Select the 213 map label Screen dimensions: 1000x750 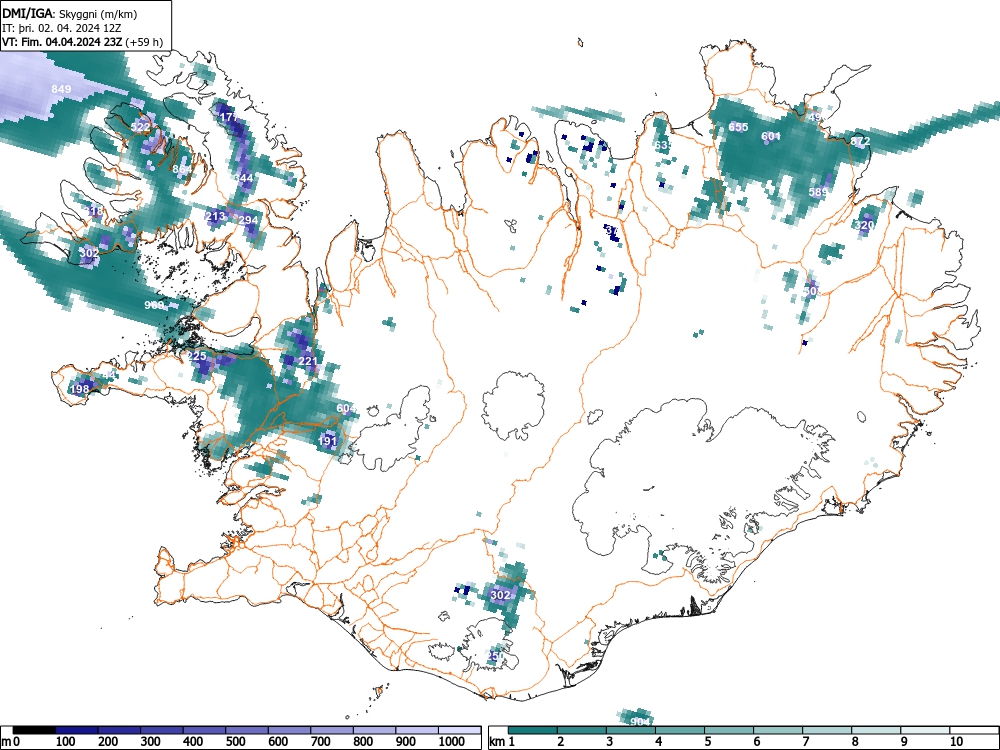tap(216, 216)
